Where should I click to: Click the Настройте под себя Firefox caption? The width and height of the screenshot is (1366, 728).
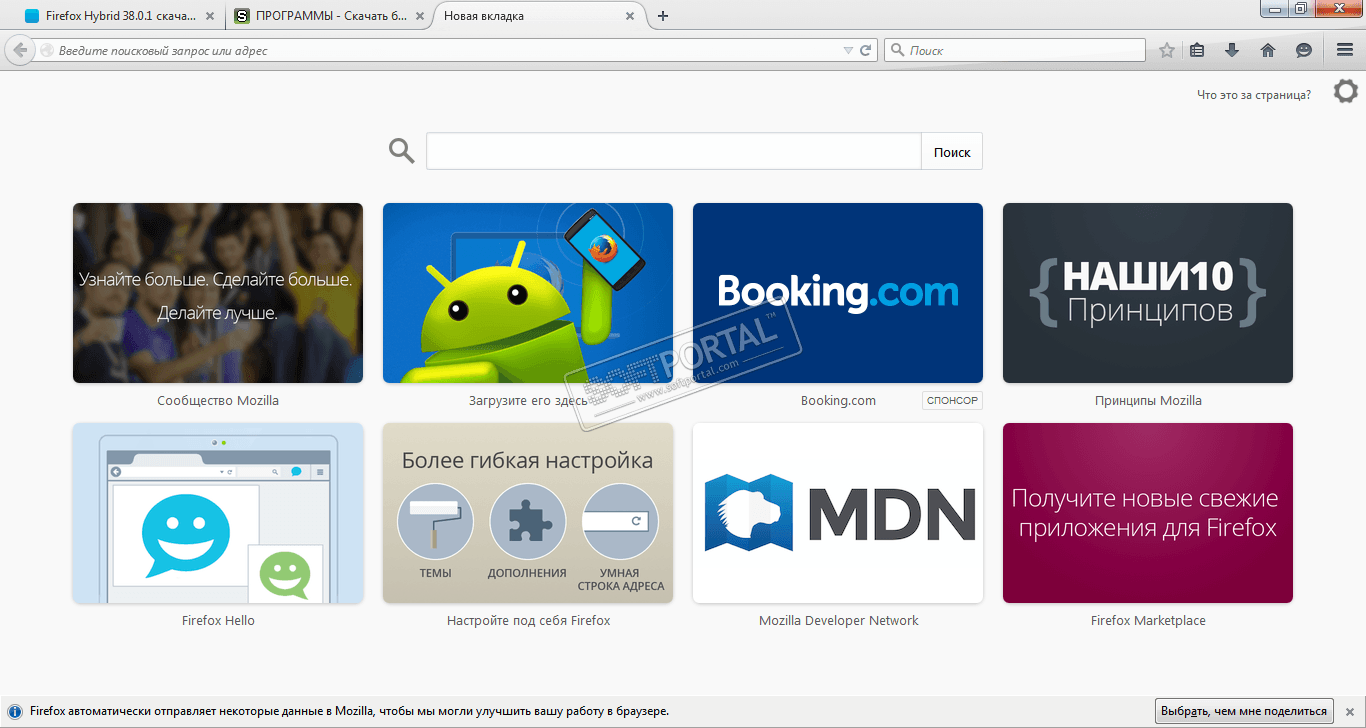528,621
